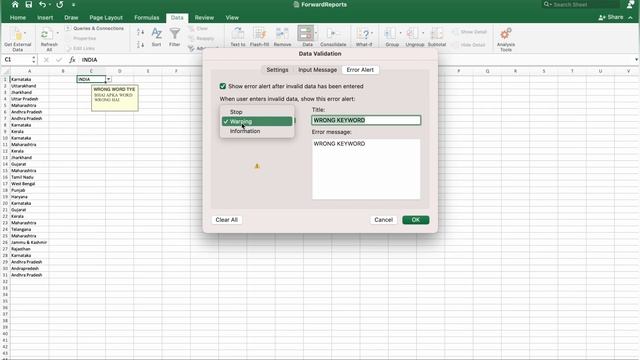
Task: Click the Cancel button
Action: (383, 220)
